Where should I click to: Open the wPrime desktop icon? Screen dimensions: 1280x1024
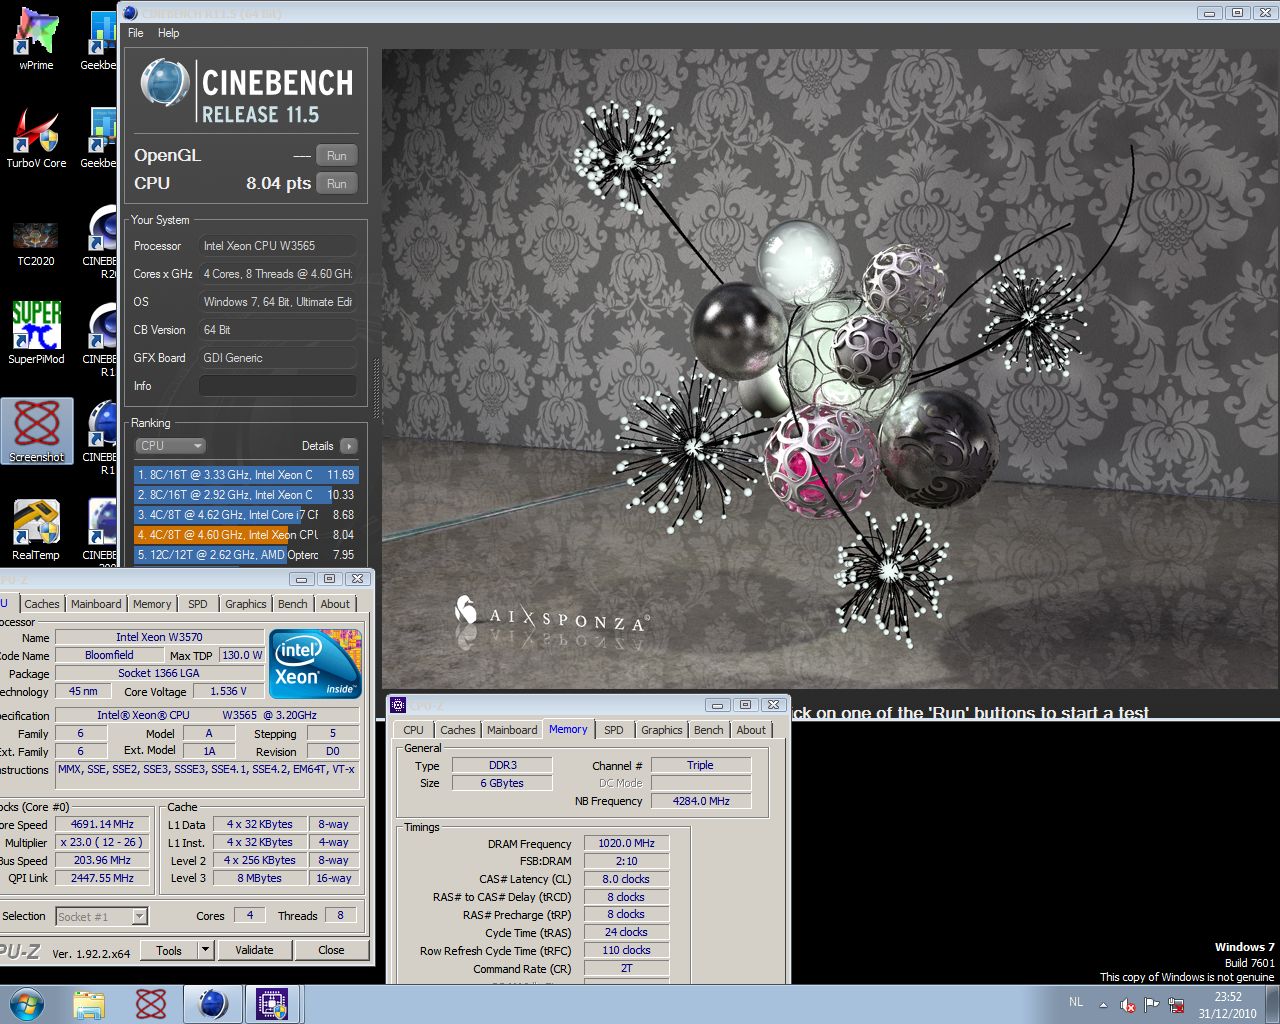coord(36,40)
